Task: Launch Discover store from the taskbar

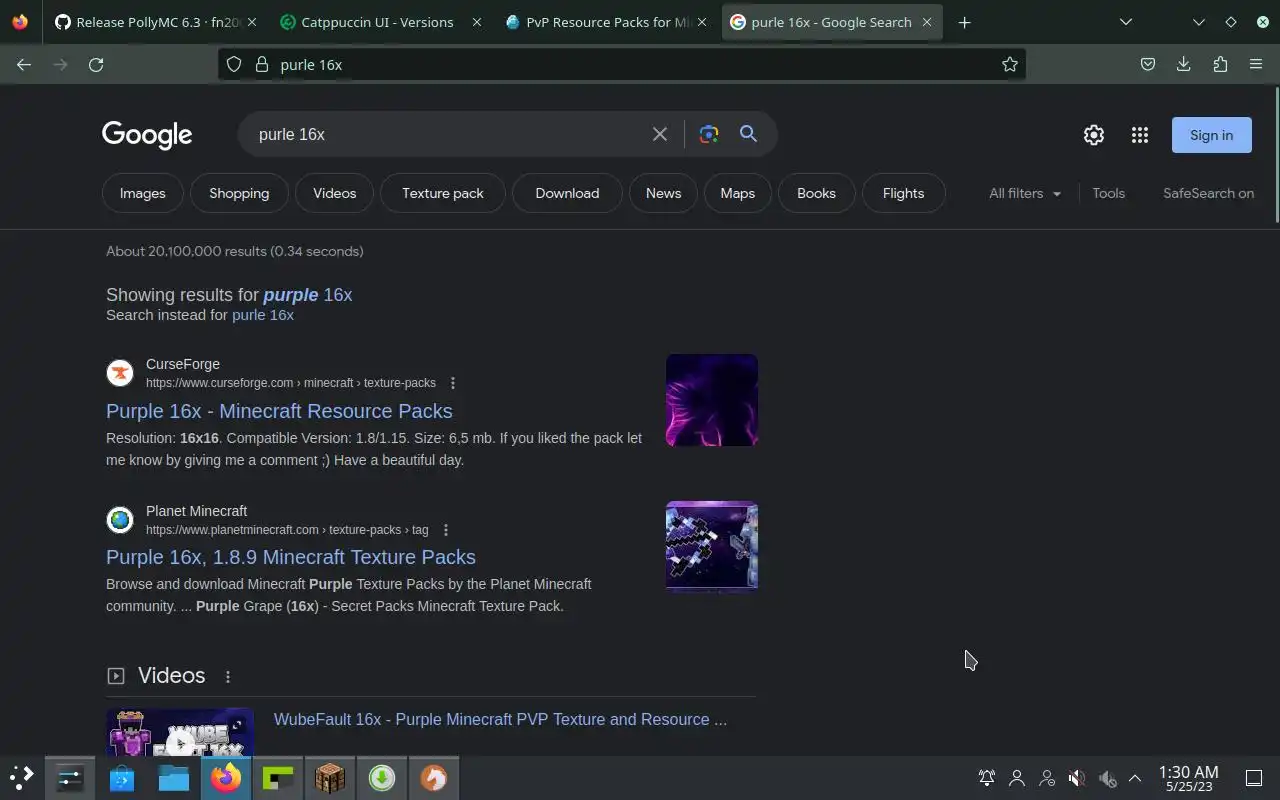Action: click(122, 778)
